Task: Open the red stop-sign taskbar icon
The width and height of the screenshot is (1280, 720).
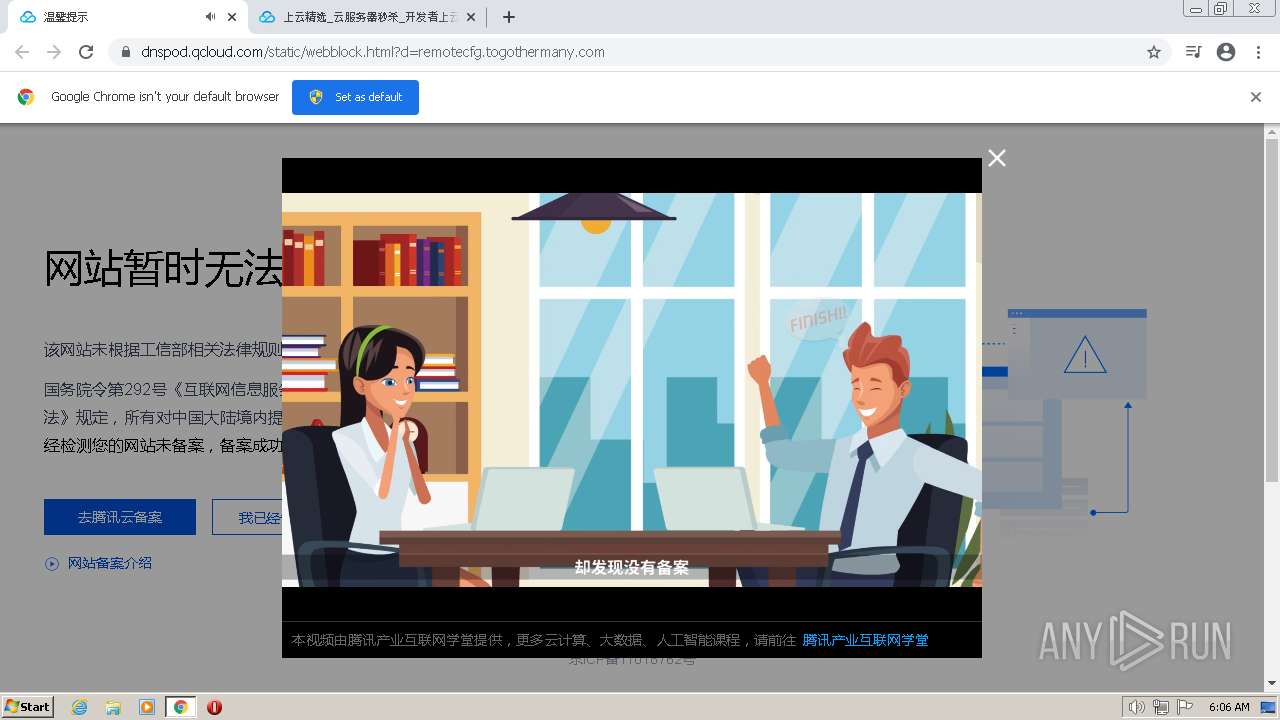Action: [x=214, y=707]
